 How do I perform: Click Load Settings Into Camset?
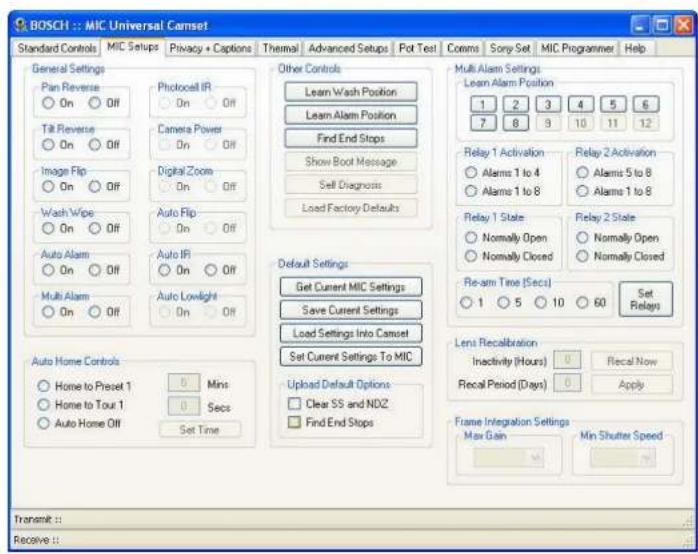click(x=351, y=333)
